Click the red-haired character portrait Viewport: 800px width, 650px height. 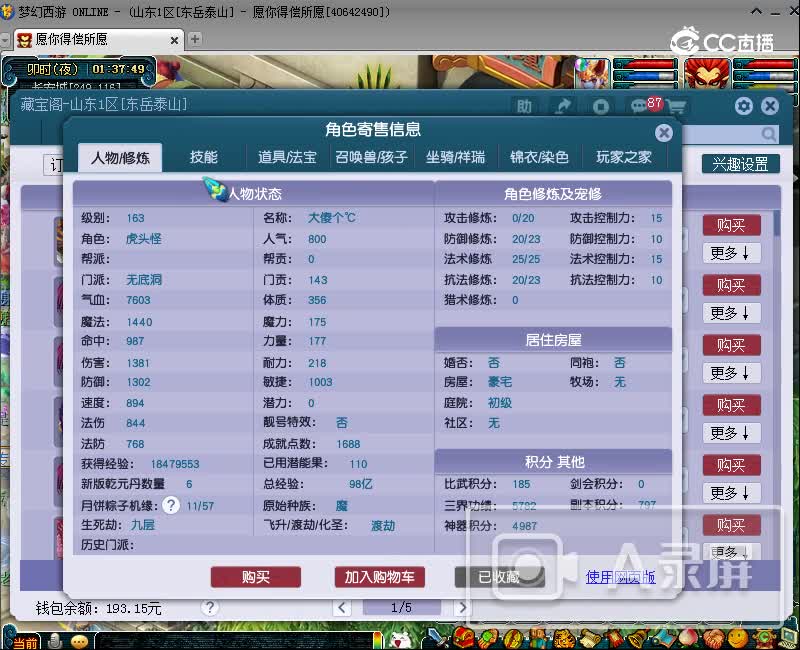(707, 73)
